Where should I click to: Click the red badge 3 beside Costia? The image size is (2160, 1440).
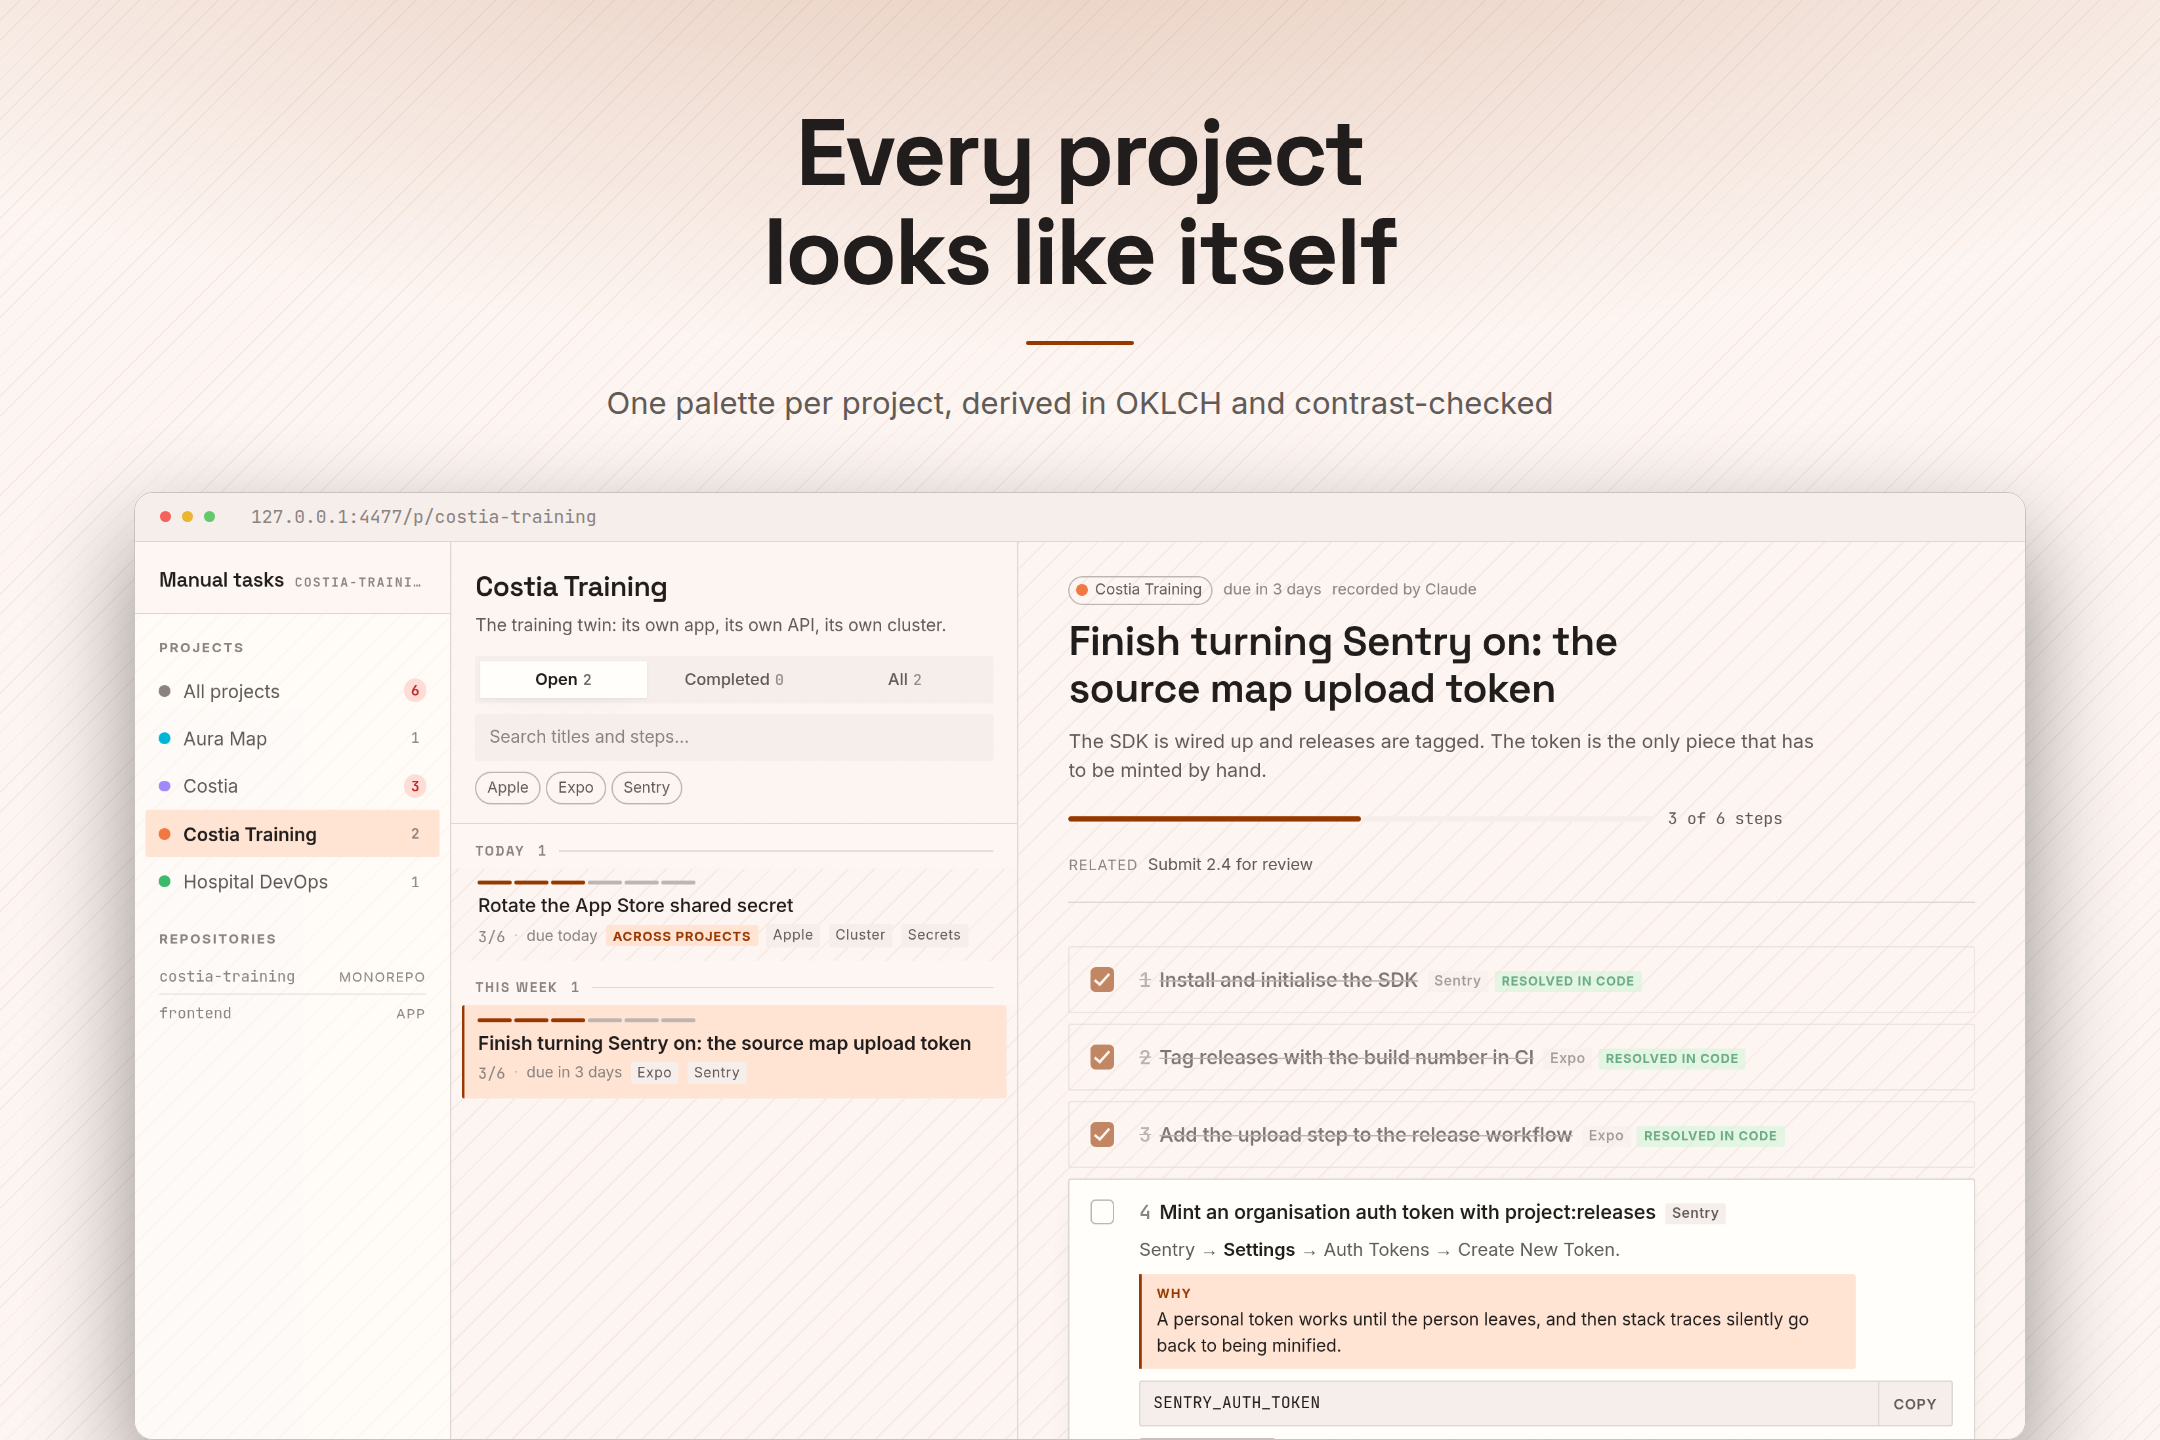click(x=415, y=786)
